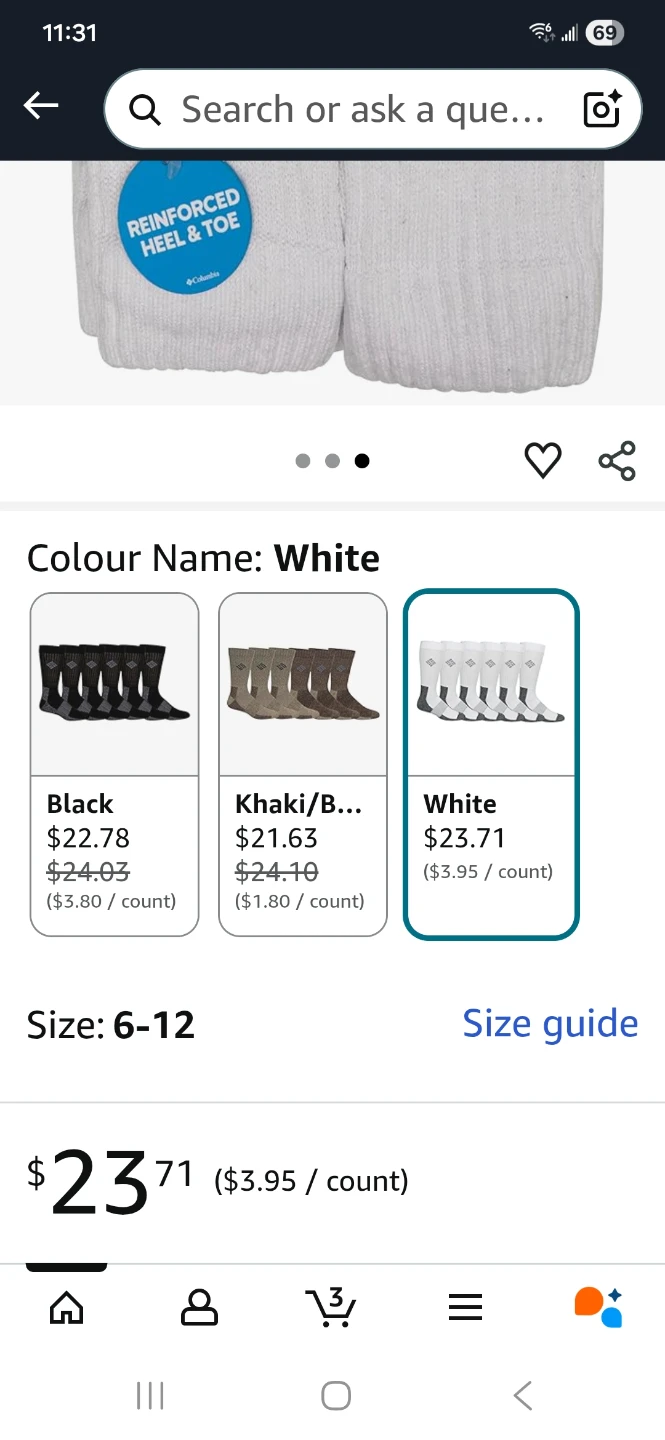Launch the Rufus AI assistant icon
This screenshot has width=665, height=1440.
(598, 1306)
